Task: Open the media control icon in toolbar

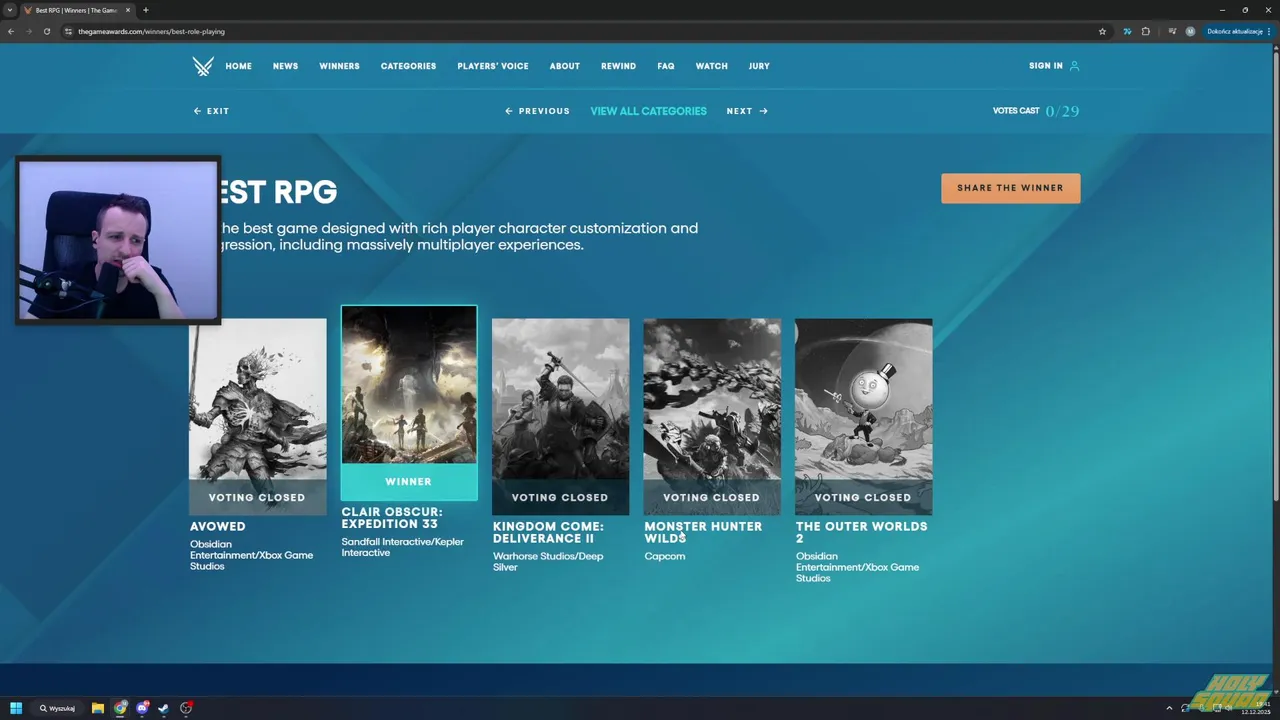Action: (1172, 31)
